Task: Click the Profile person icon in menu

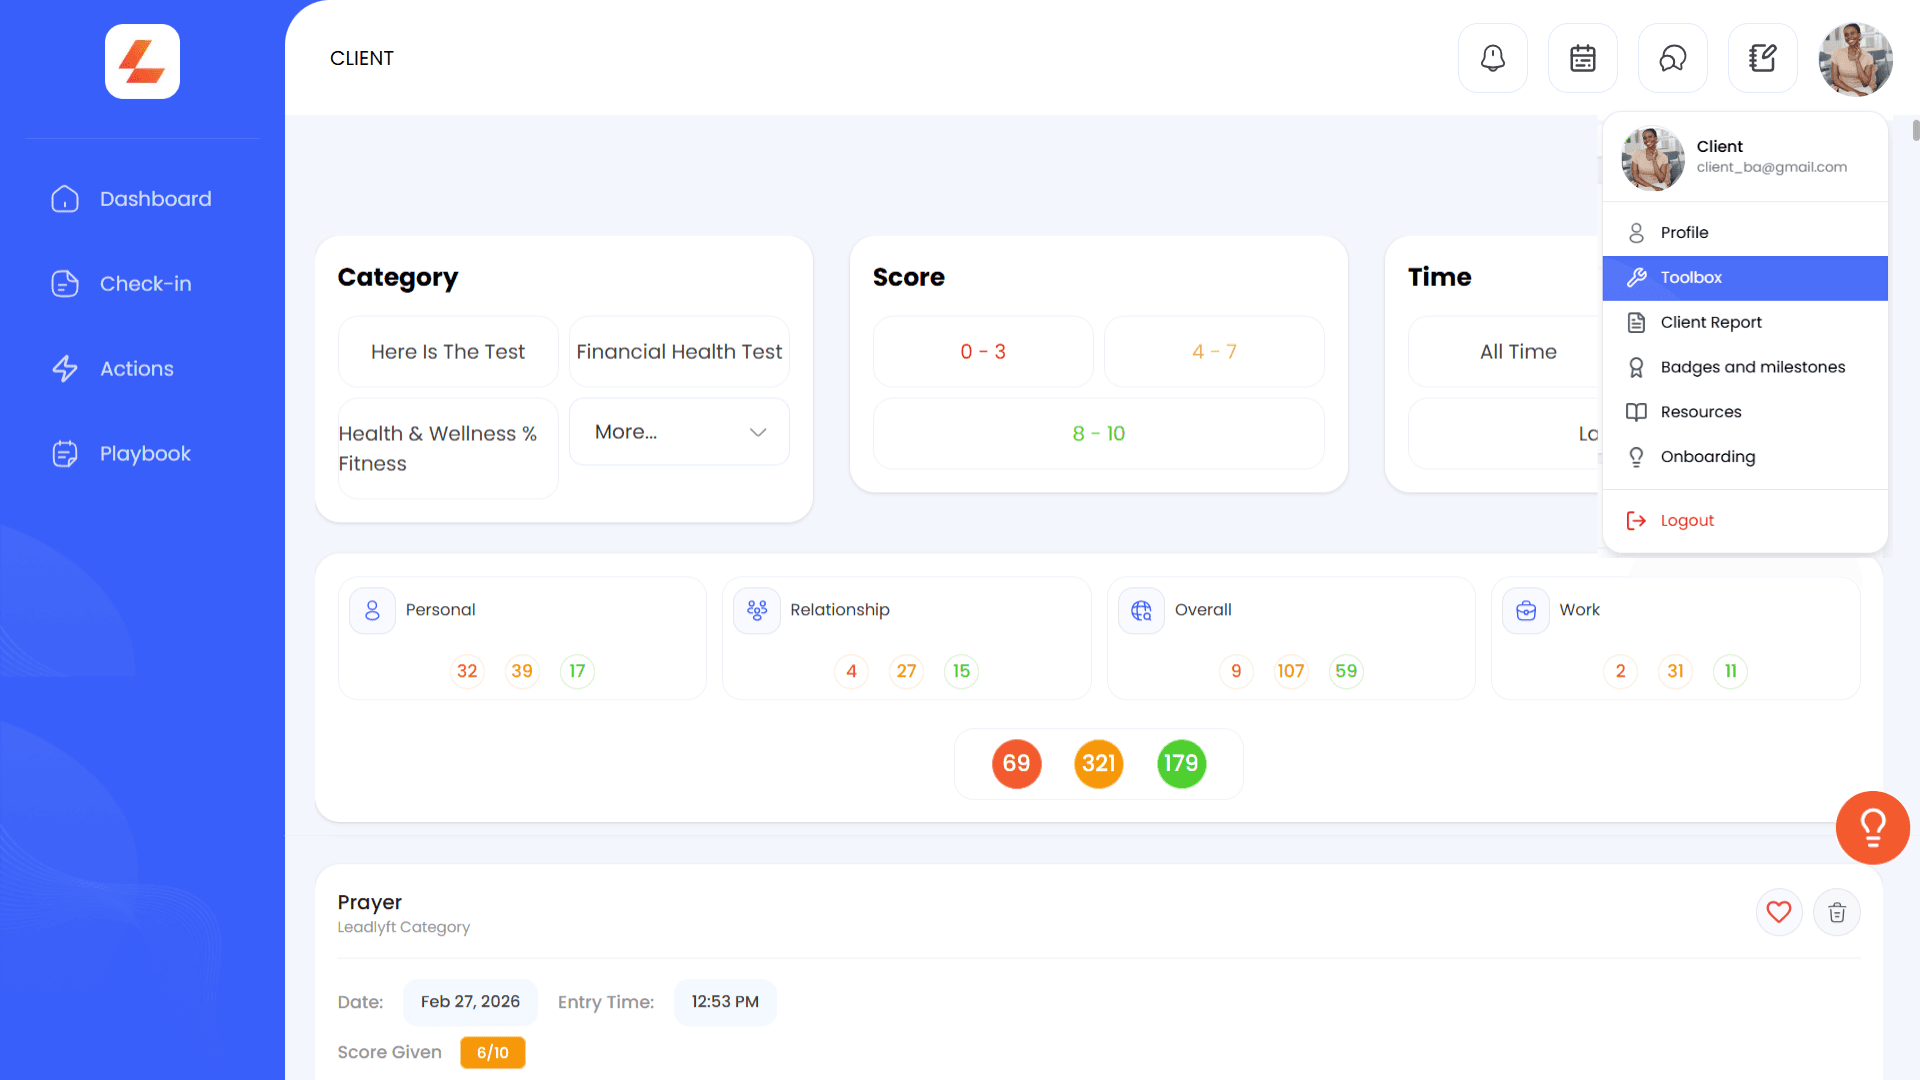Action: [1636, 233]
